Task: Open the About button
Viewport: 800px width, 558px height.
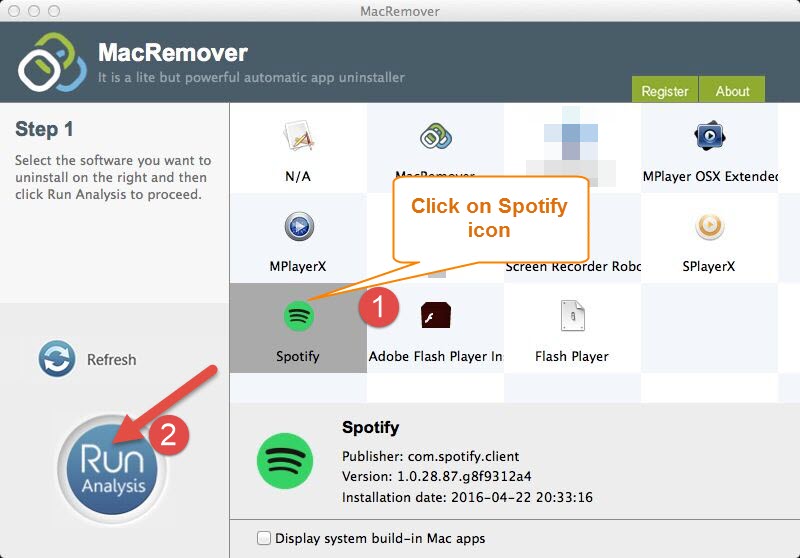Action: (732, 90)
